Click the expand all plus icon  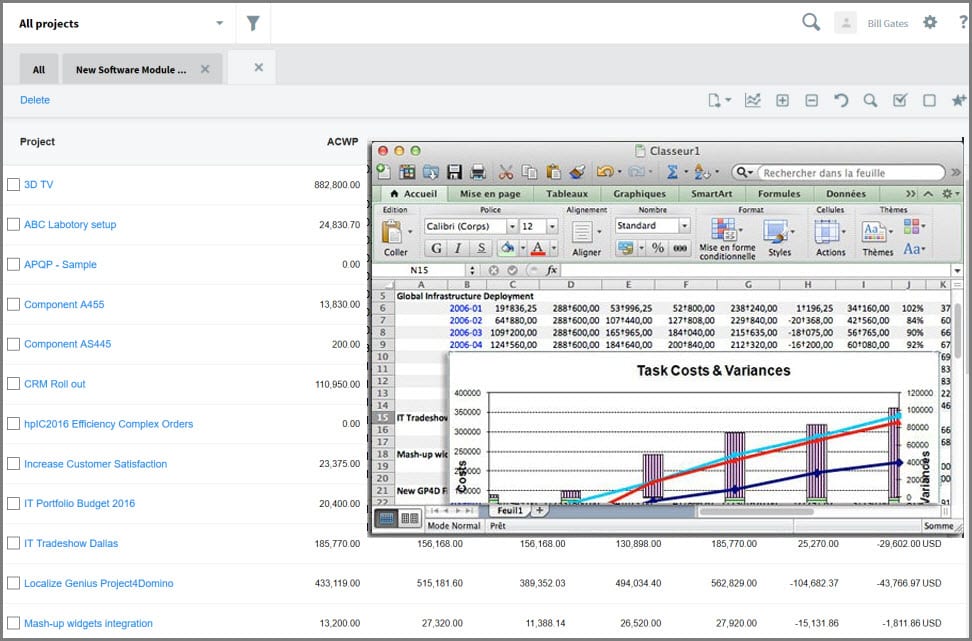pos(782,100)
